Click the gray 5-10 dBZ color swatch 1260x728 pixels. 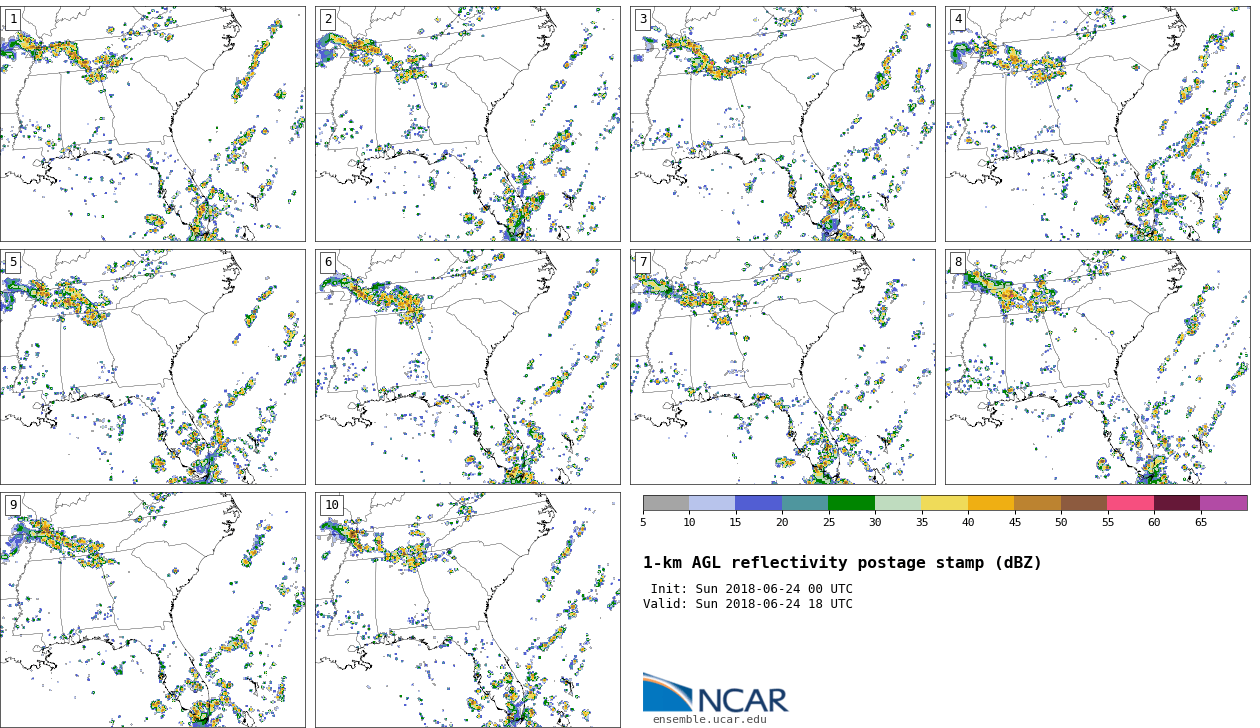pos(666,503)
